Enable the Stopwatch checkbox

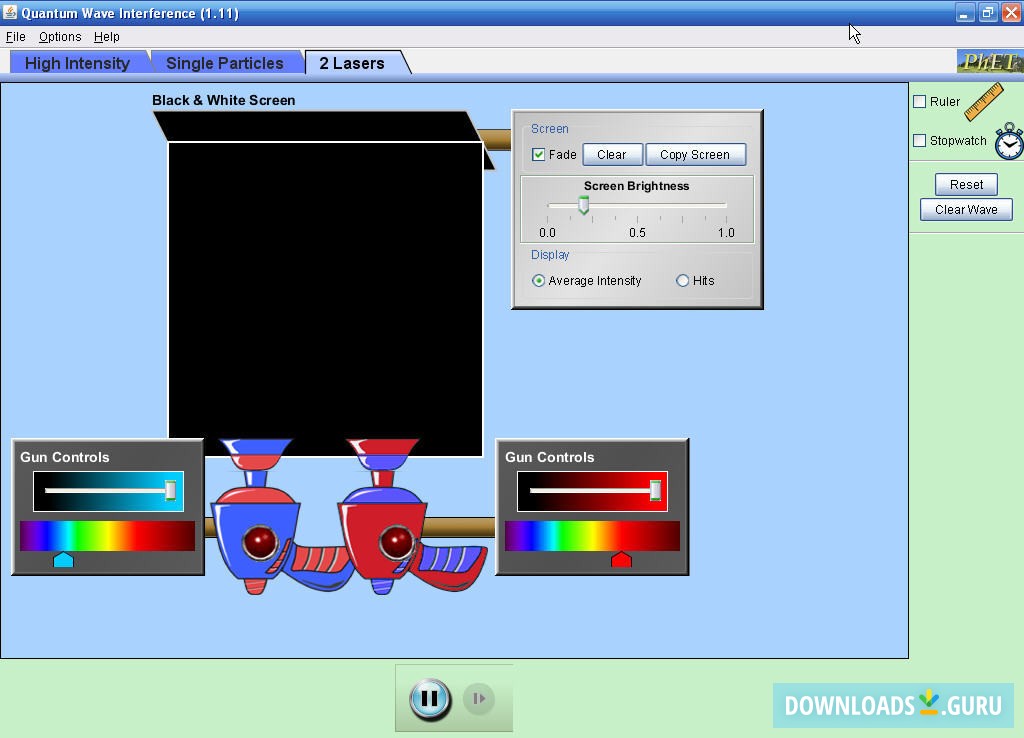920,140
